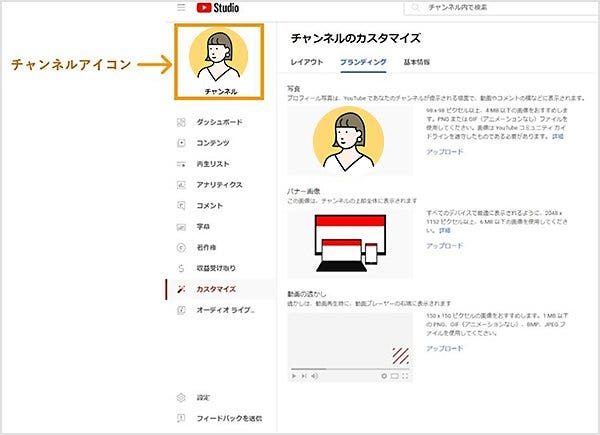Click the ダッシュボード sidebar icon
The width and height of the screenshot is (600, 435).
[181, 122]
